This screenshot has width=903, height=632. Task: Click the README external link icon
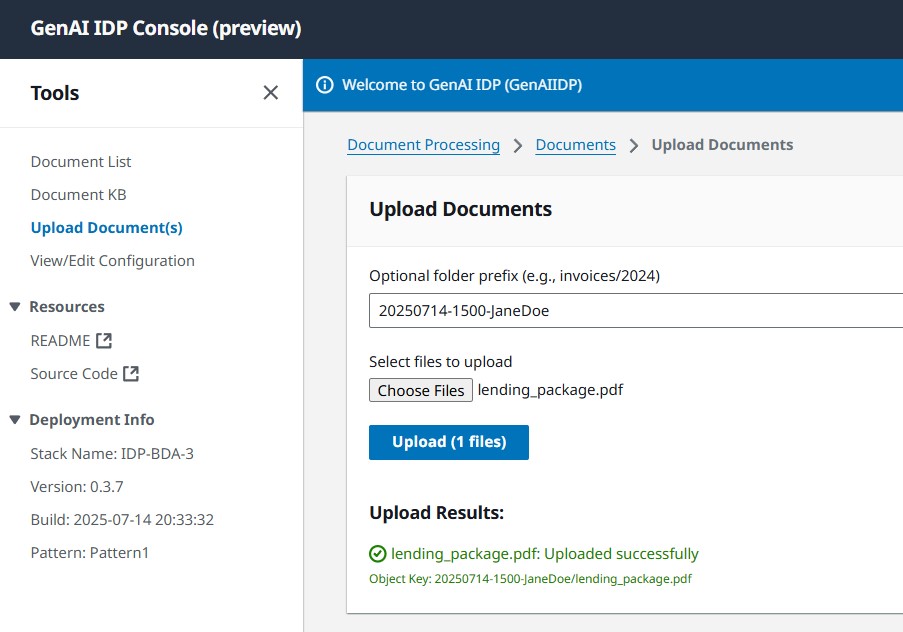[x=104, y=340]
